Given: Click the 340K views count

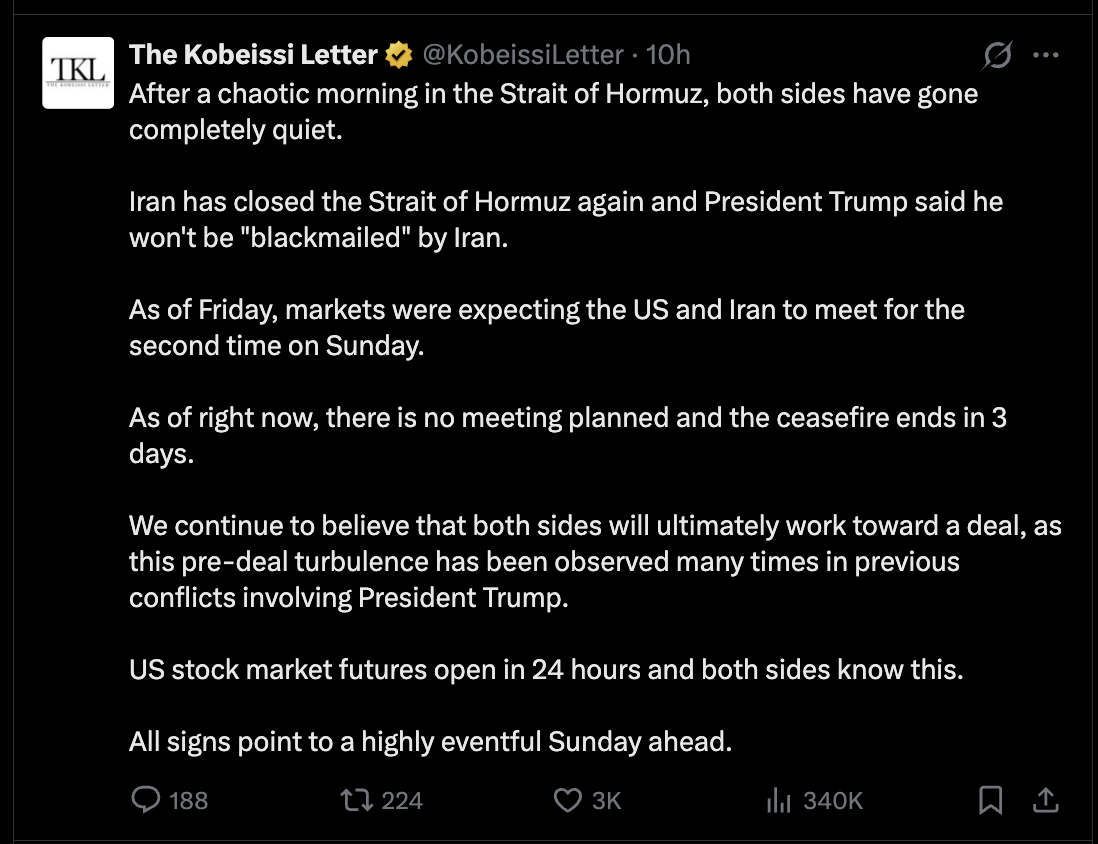Looking at the screenshot, I should click(x=833, y=800).
